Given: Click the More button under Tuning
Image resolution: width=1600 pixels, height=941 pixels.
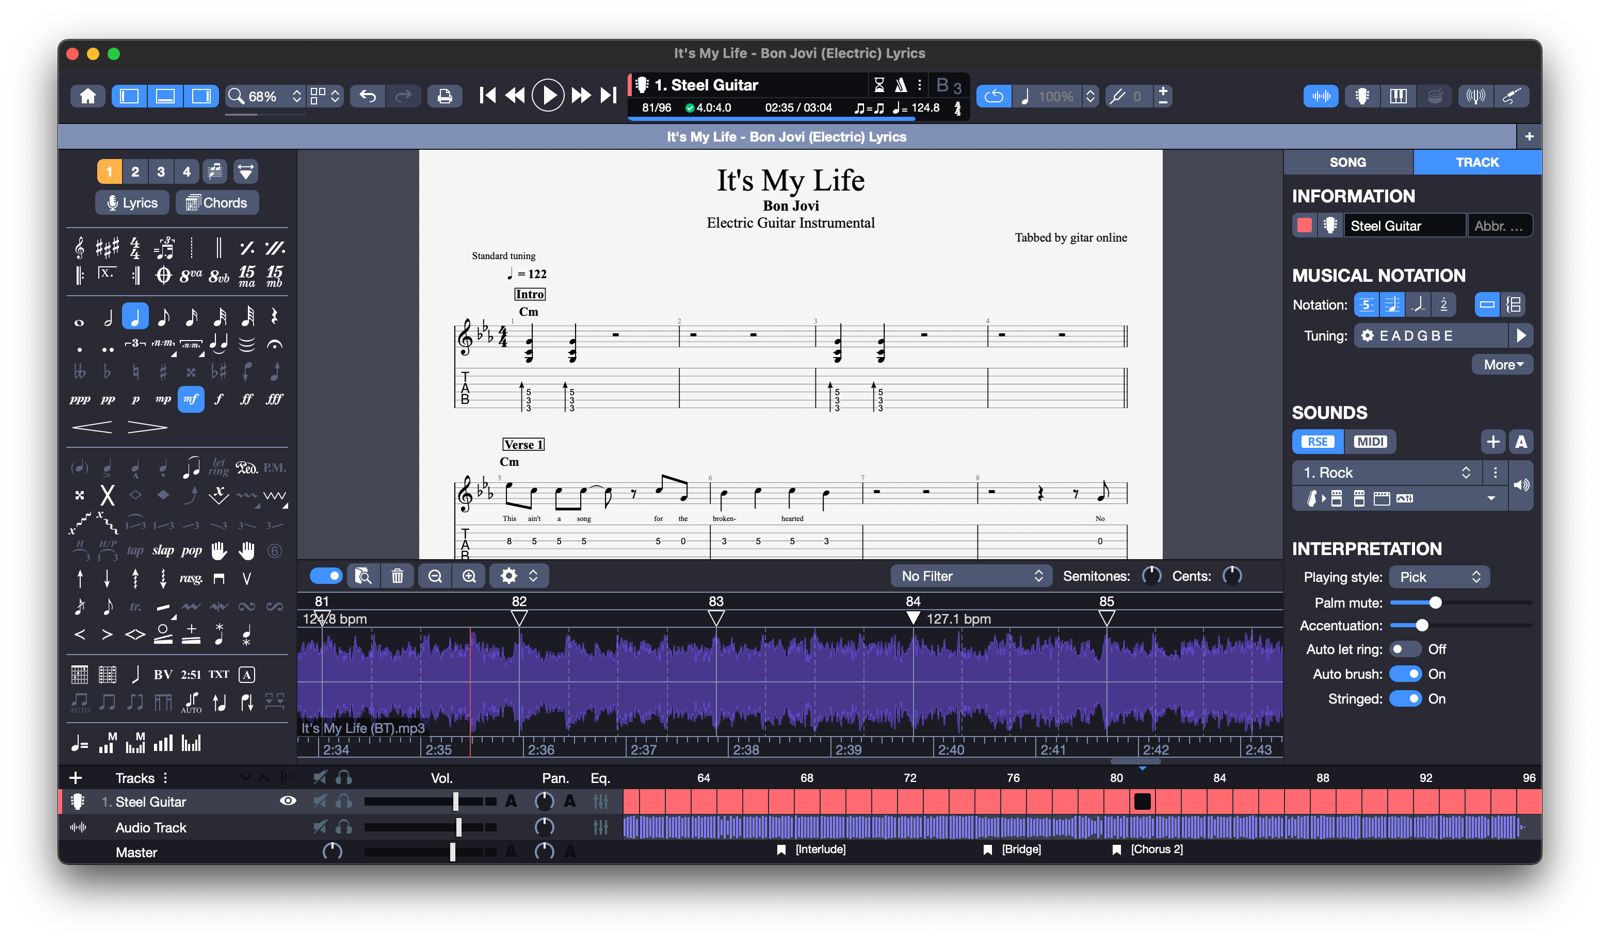Looking at the screenshot, I should pyautogui.click(x=1502, y=365).
